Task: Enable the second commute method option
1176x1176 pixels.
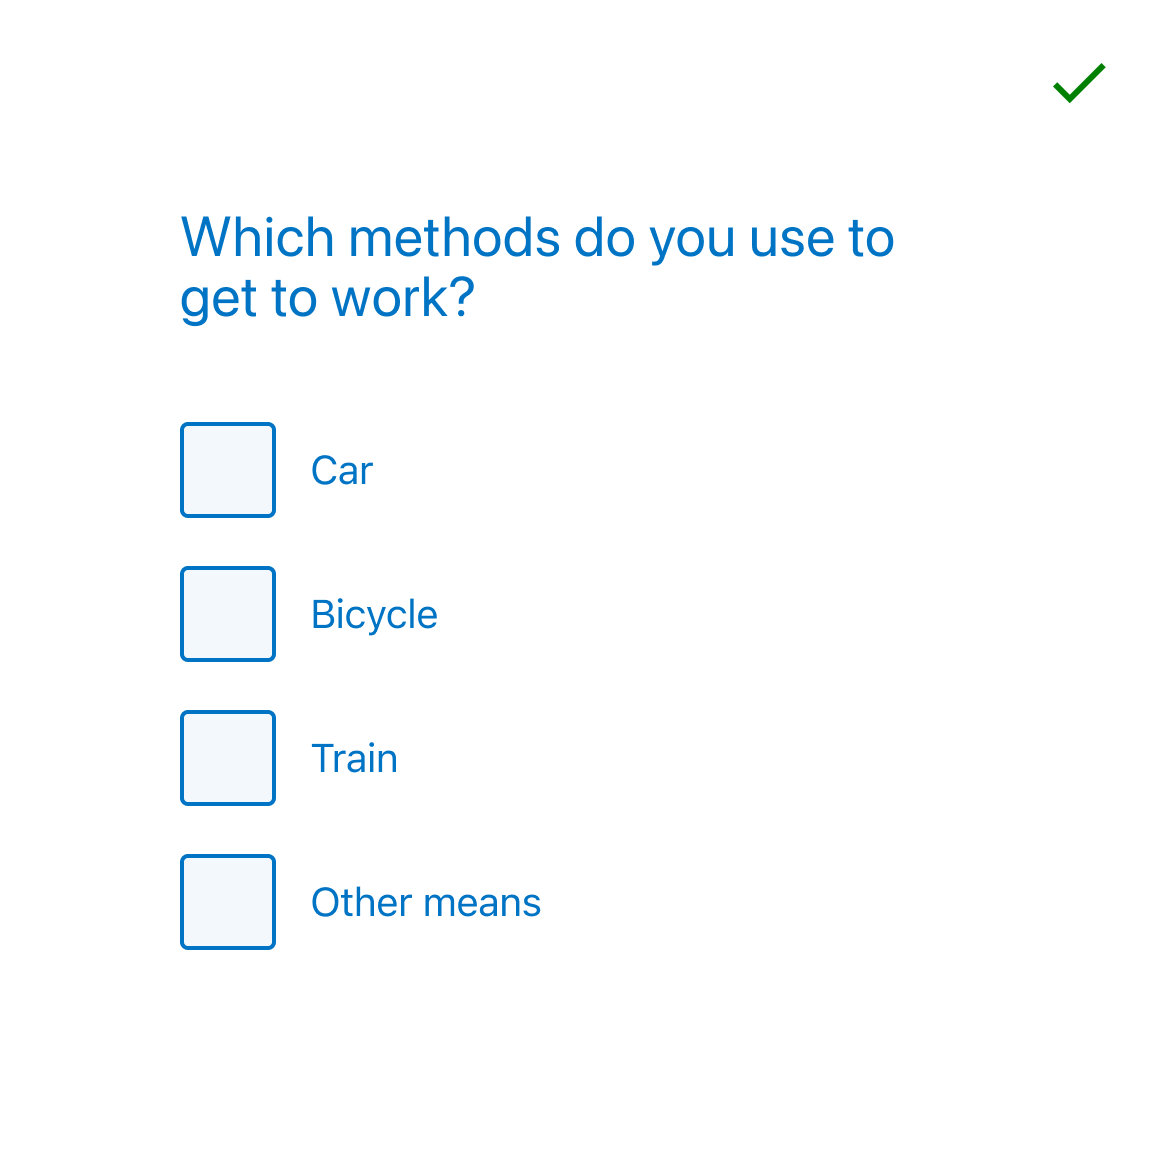Action: pyautogui.click(x=227, y=614)
